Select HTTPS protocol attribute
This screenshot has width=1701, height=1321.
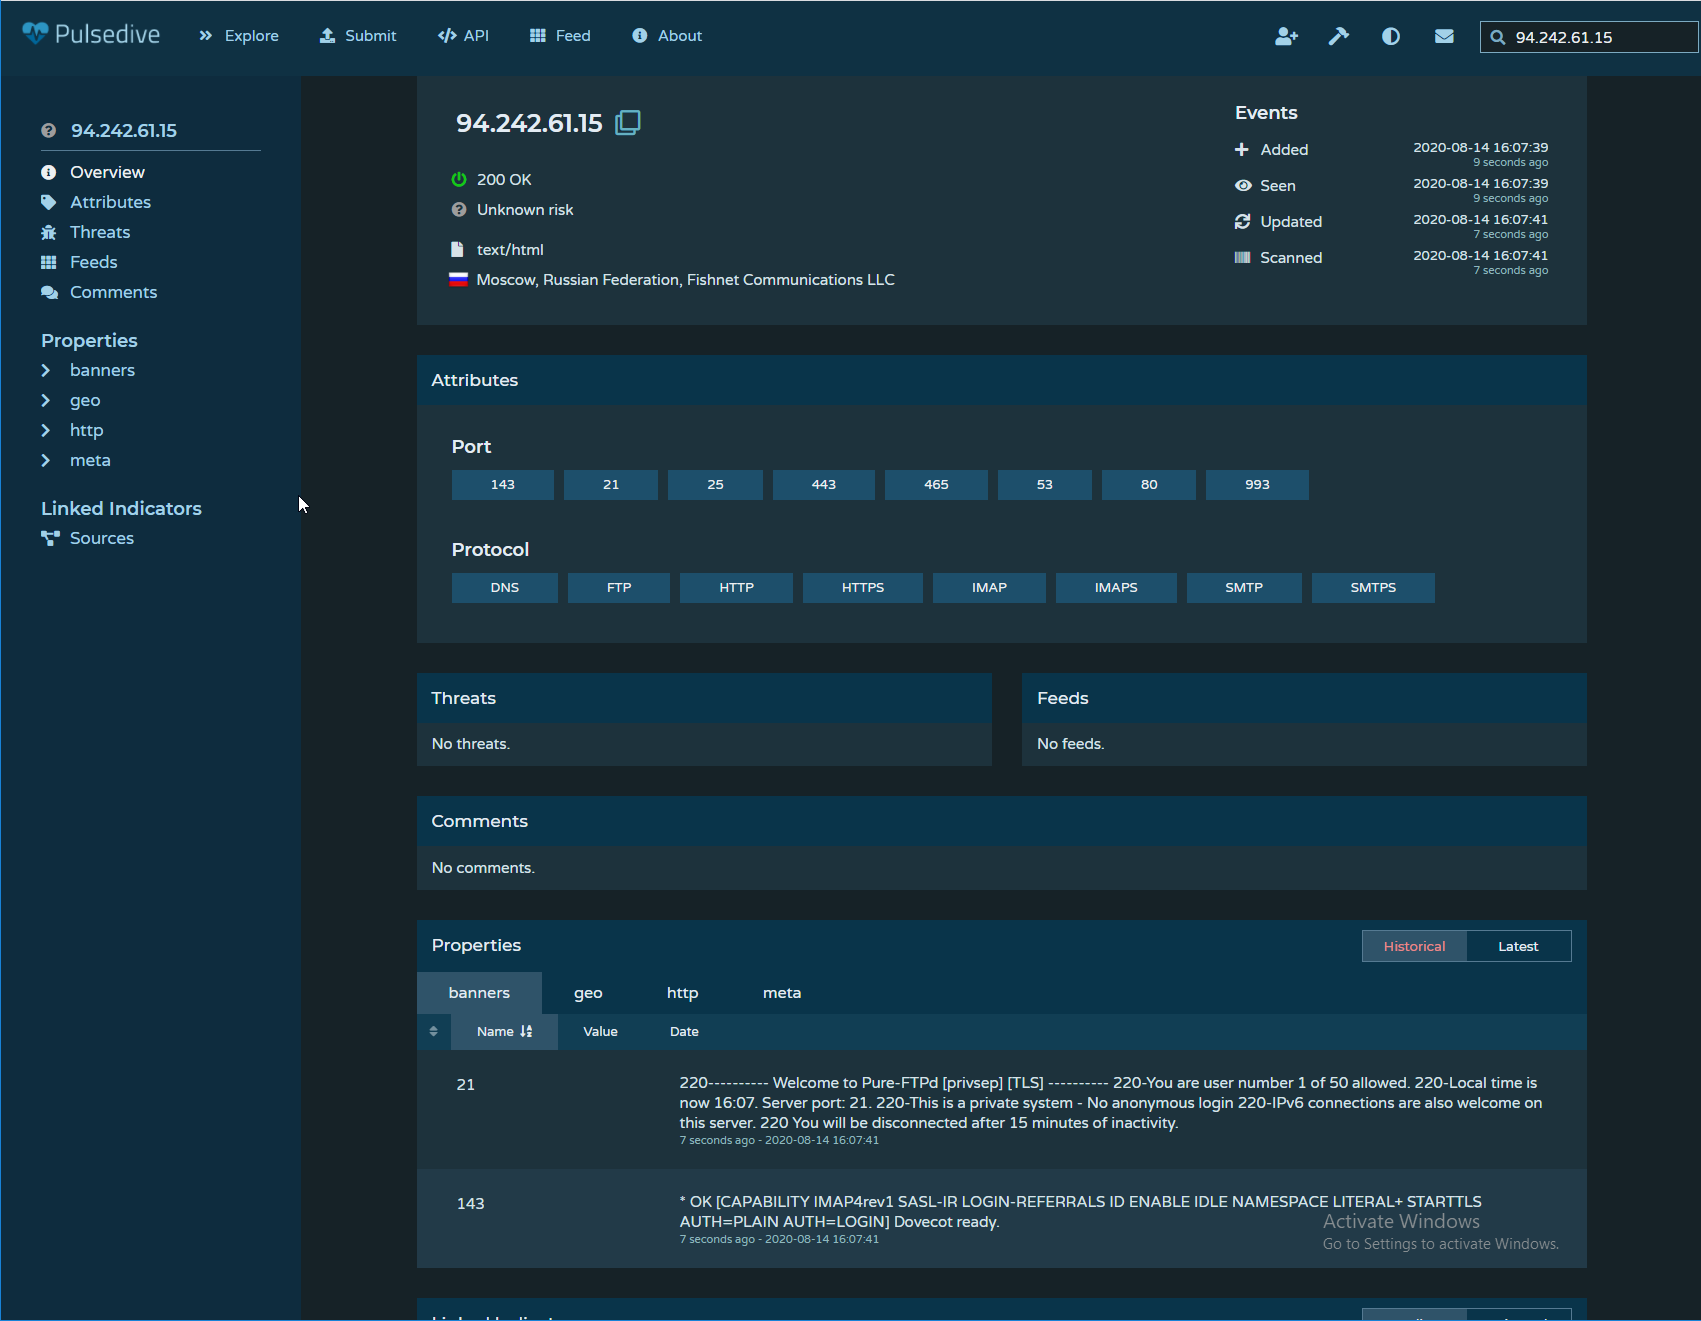coord(863,587)
